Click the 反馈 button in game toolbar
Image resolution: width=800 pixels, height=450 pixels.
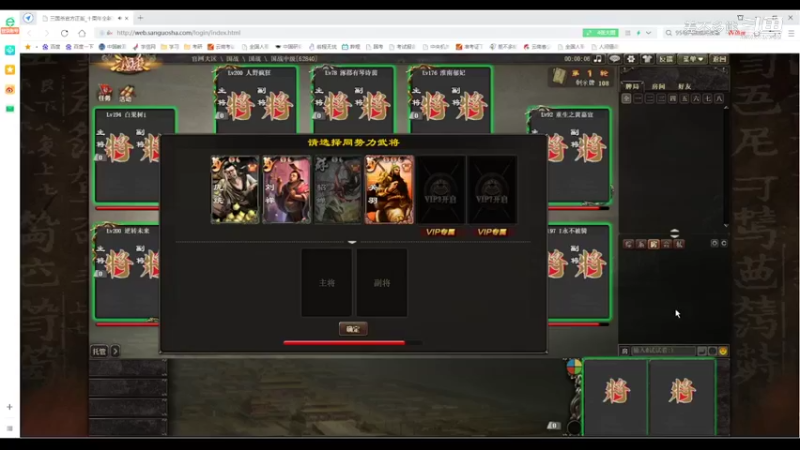[666, 59]
